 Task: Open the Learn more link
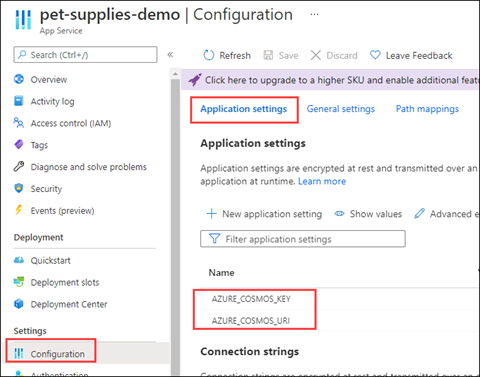(x=322, y=181)
